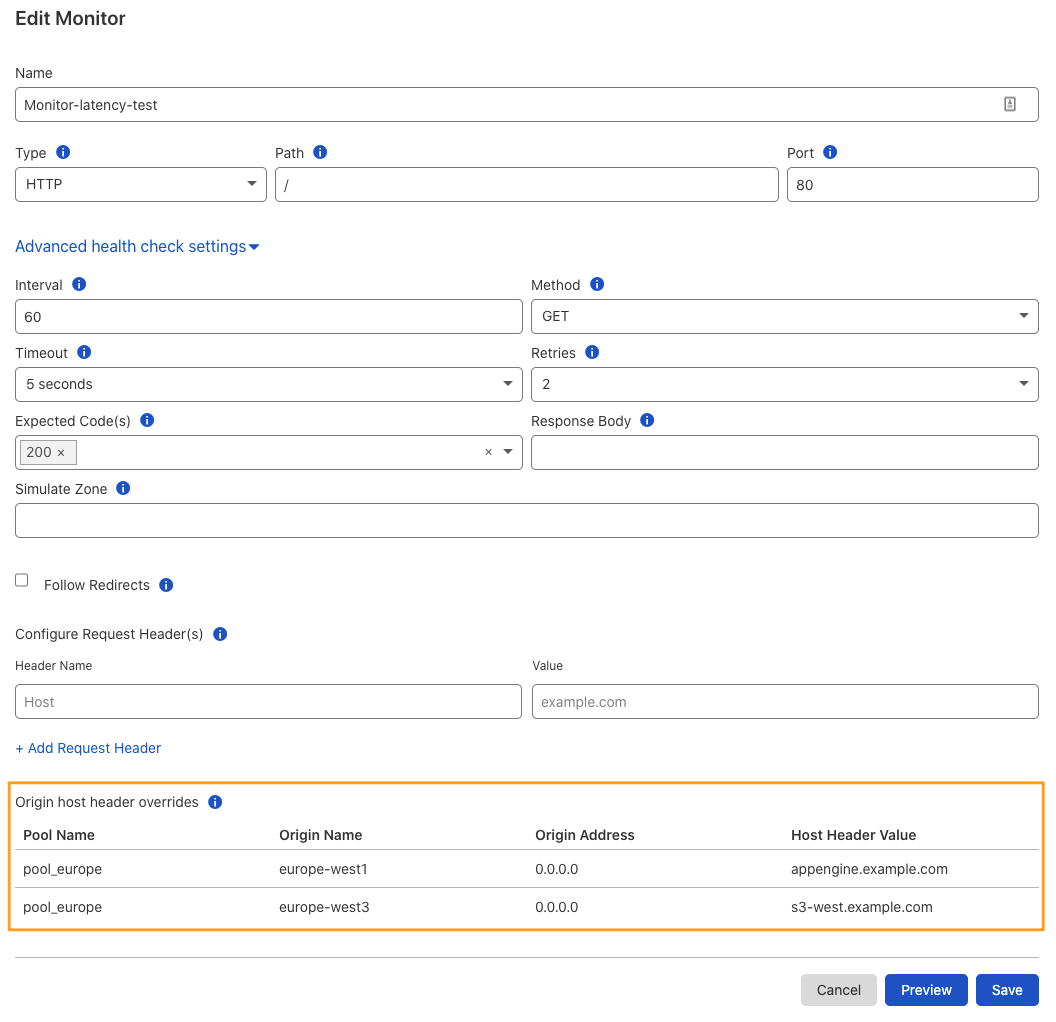Save the monitor settings
Viewport: 1056px width, 1022px height.
pyautogui.click(x=1007, y=990)
